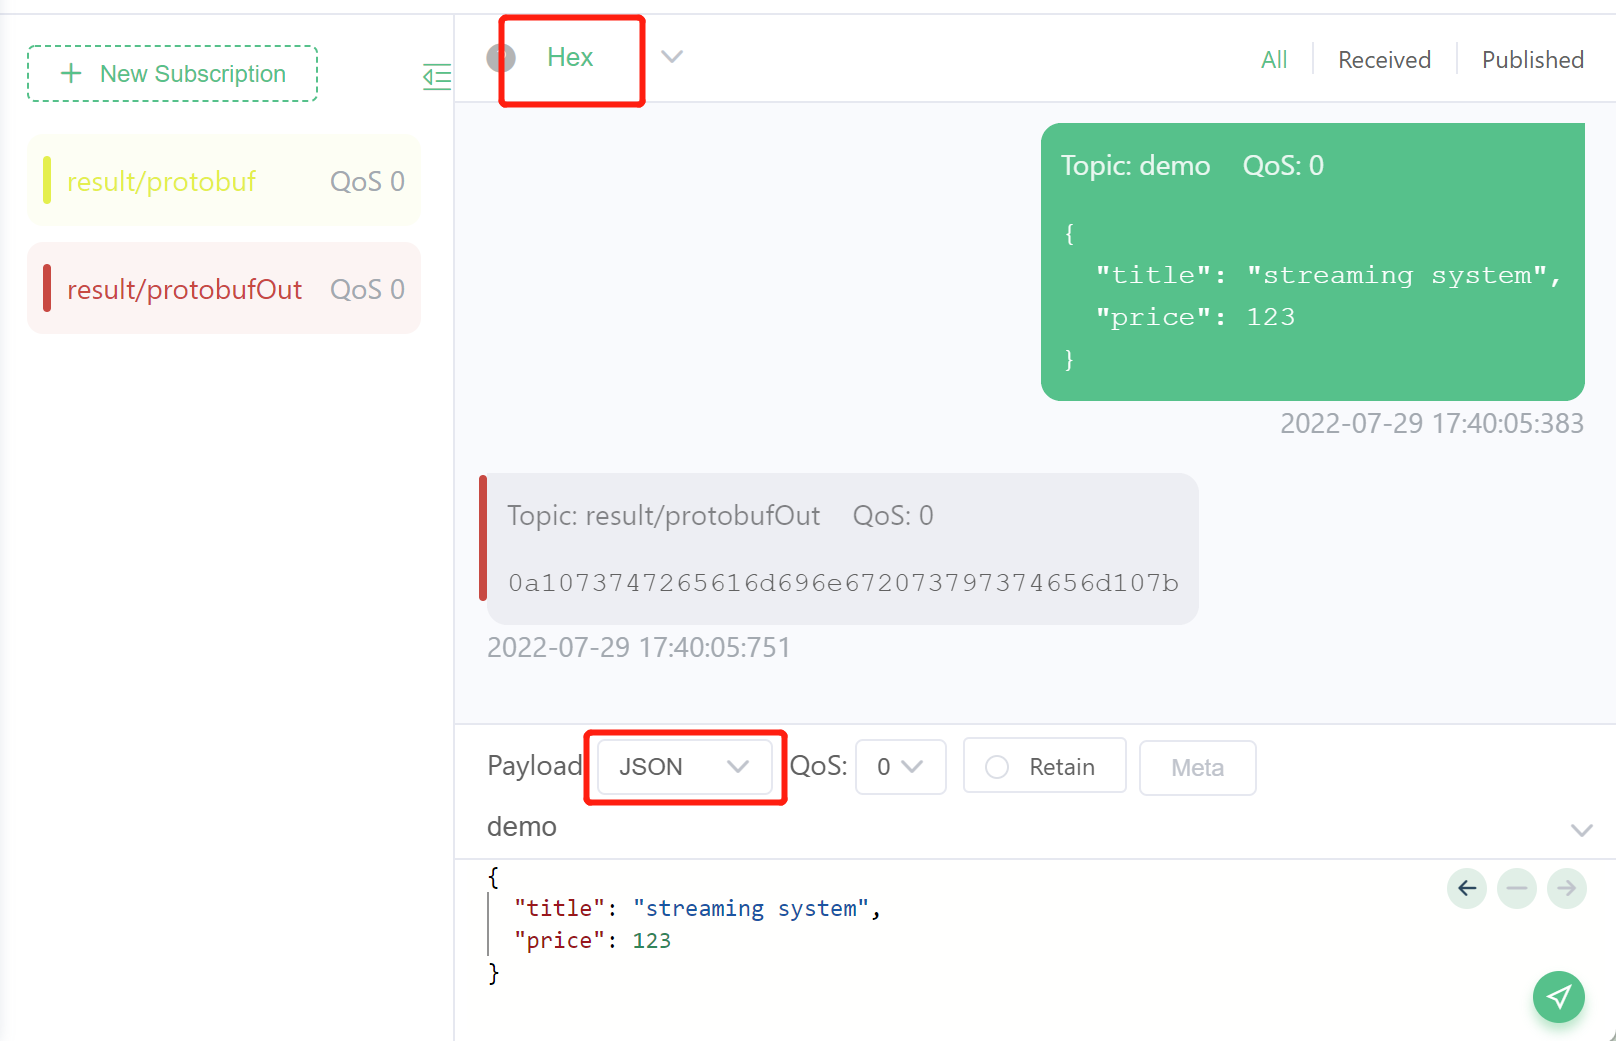Send the message with paper plane button
This screenshot has height=1041, width=1616.
[1559, 997]
